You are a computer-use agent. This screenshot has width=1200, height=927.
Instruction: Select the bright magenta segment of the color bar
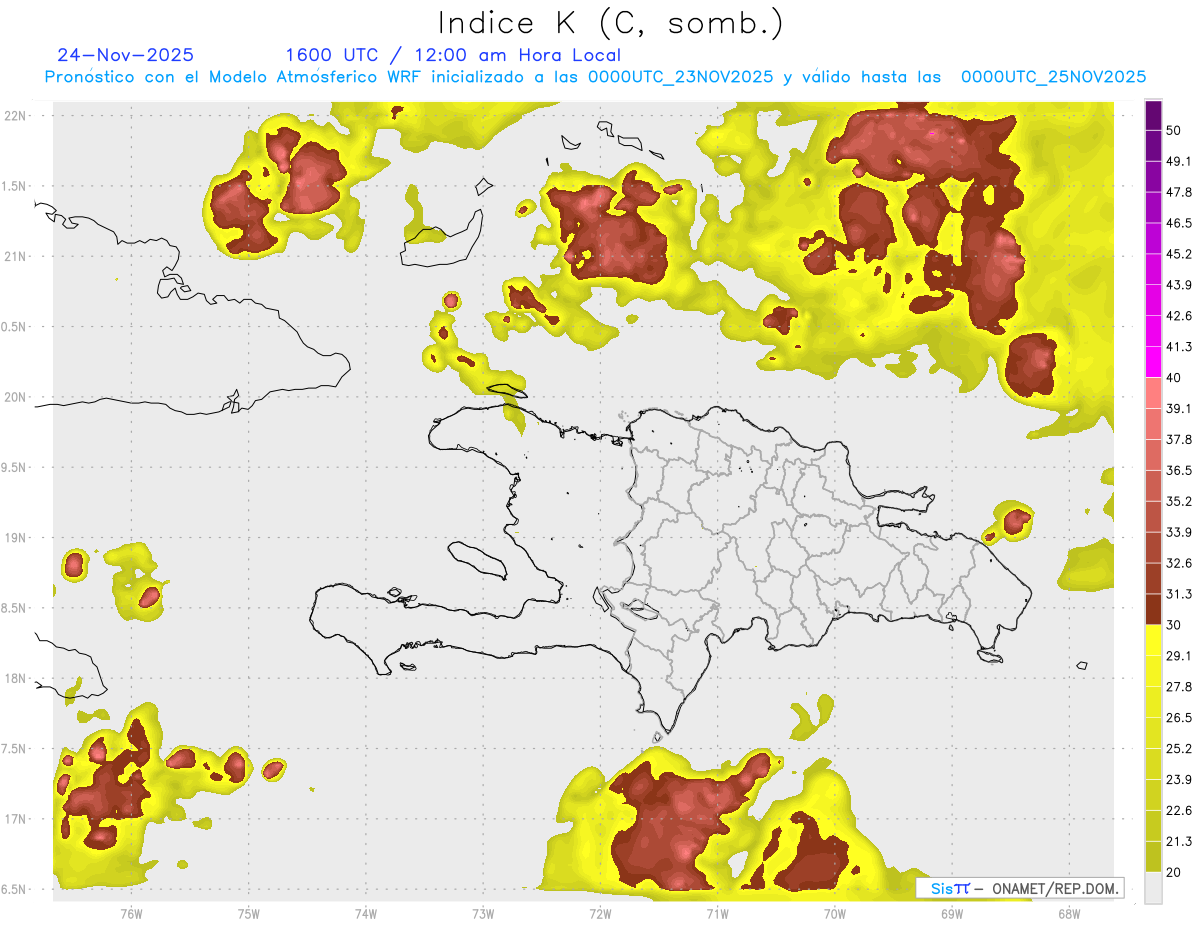tap(1153, 362)
